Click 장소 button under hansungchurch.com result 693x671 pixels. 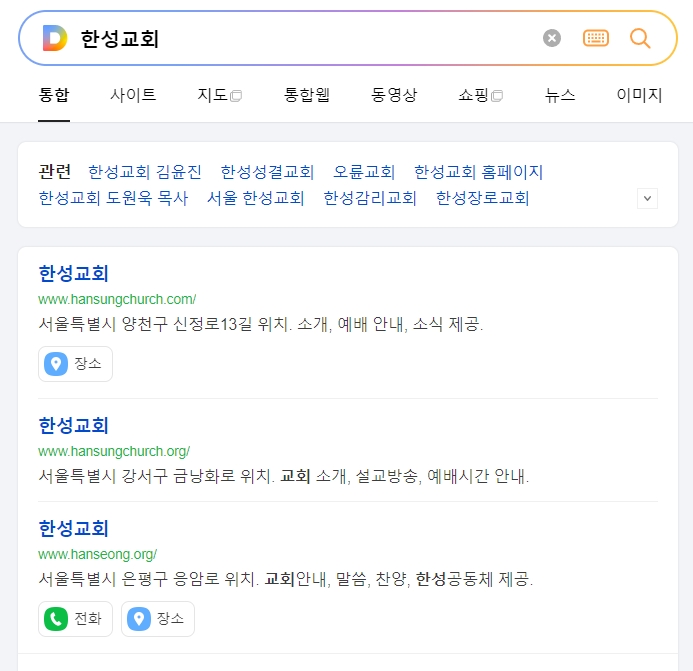pyautogui.click(x=75, y=364)
